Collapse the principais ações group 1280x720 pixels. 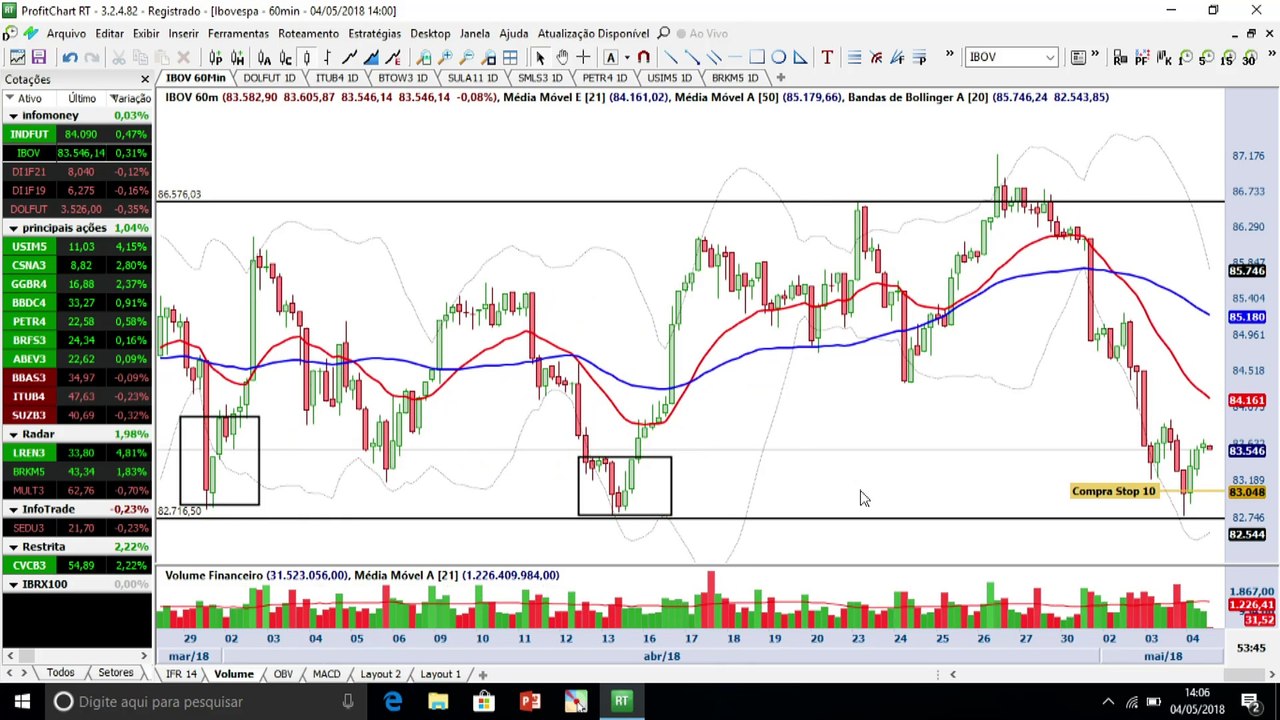pyautogui.click(x=13, y=228)
